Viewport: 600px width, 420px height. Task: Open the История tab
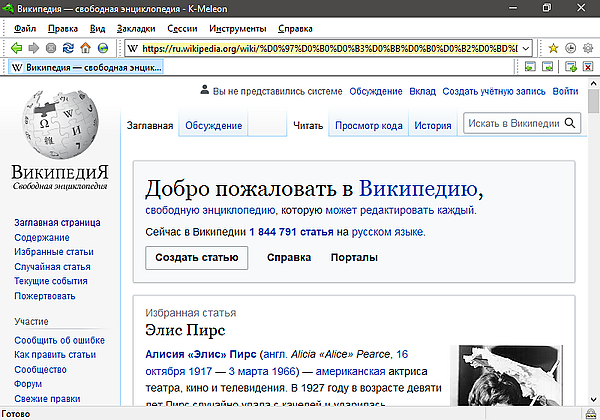[x=433, y=125]
